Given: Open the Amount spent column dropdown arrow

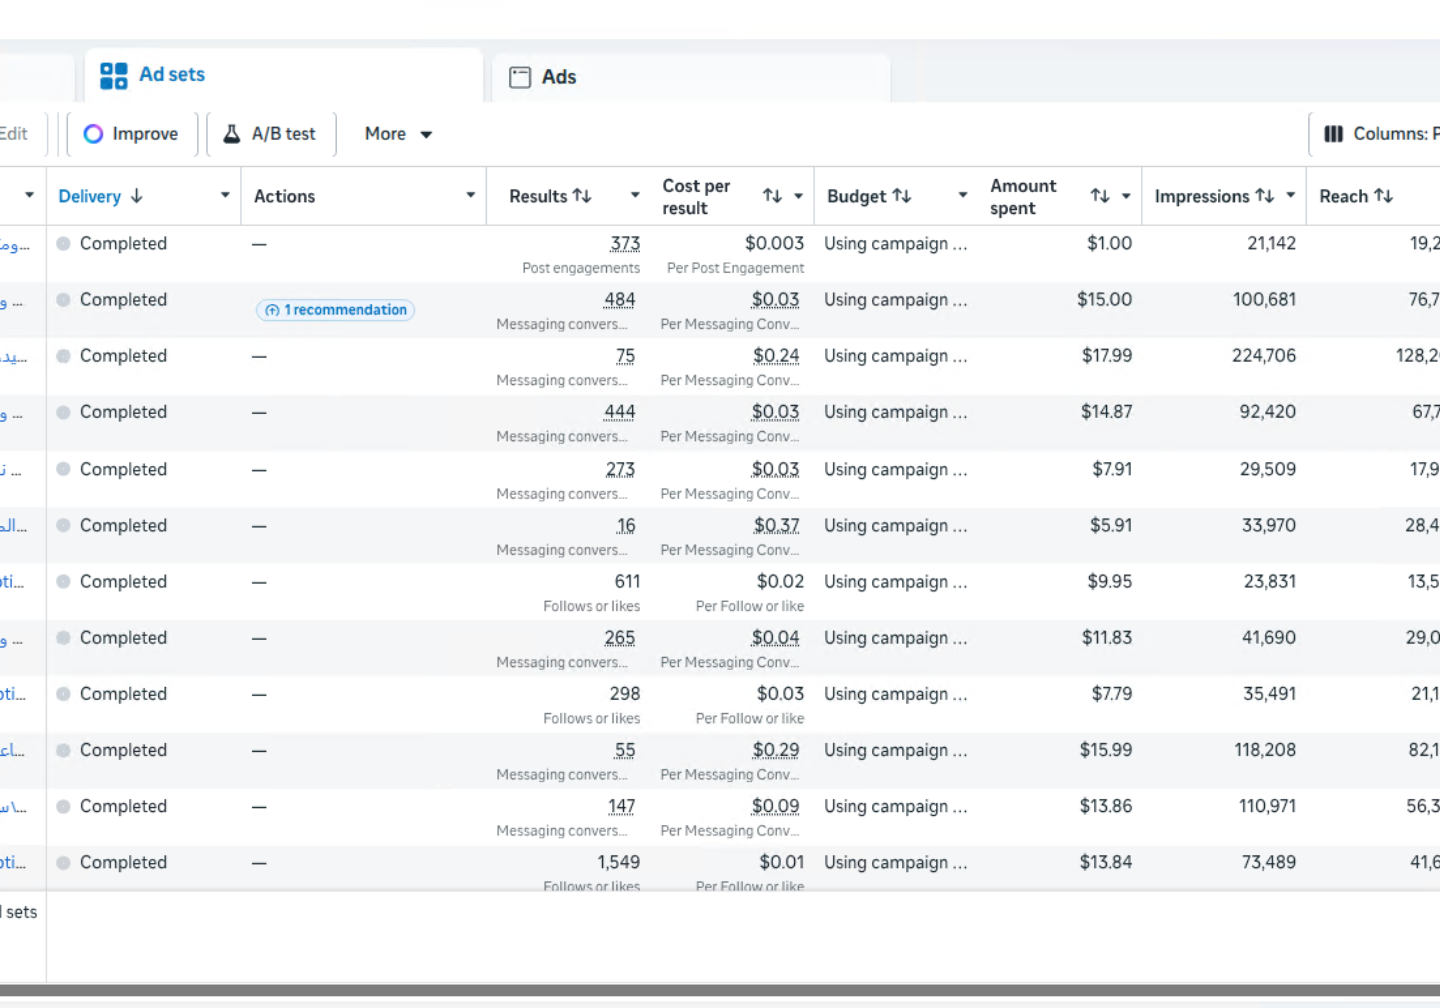Looking at the screenshot, I should click(1126, 196).
